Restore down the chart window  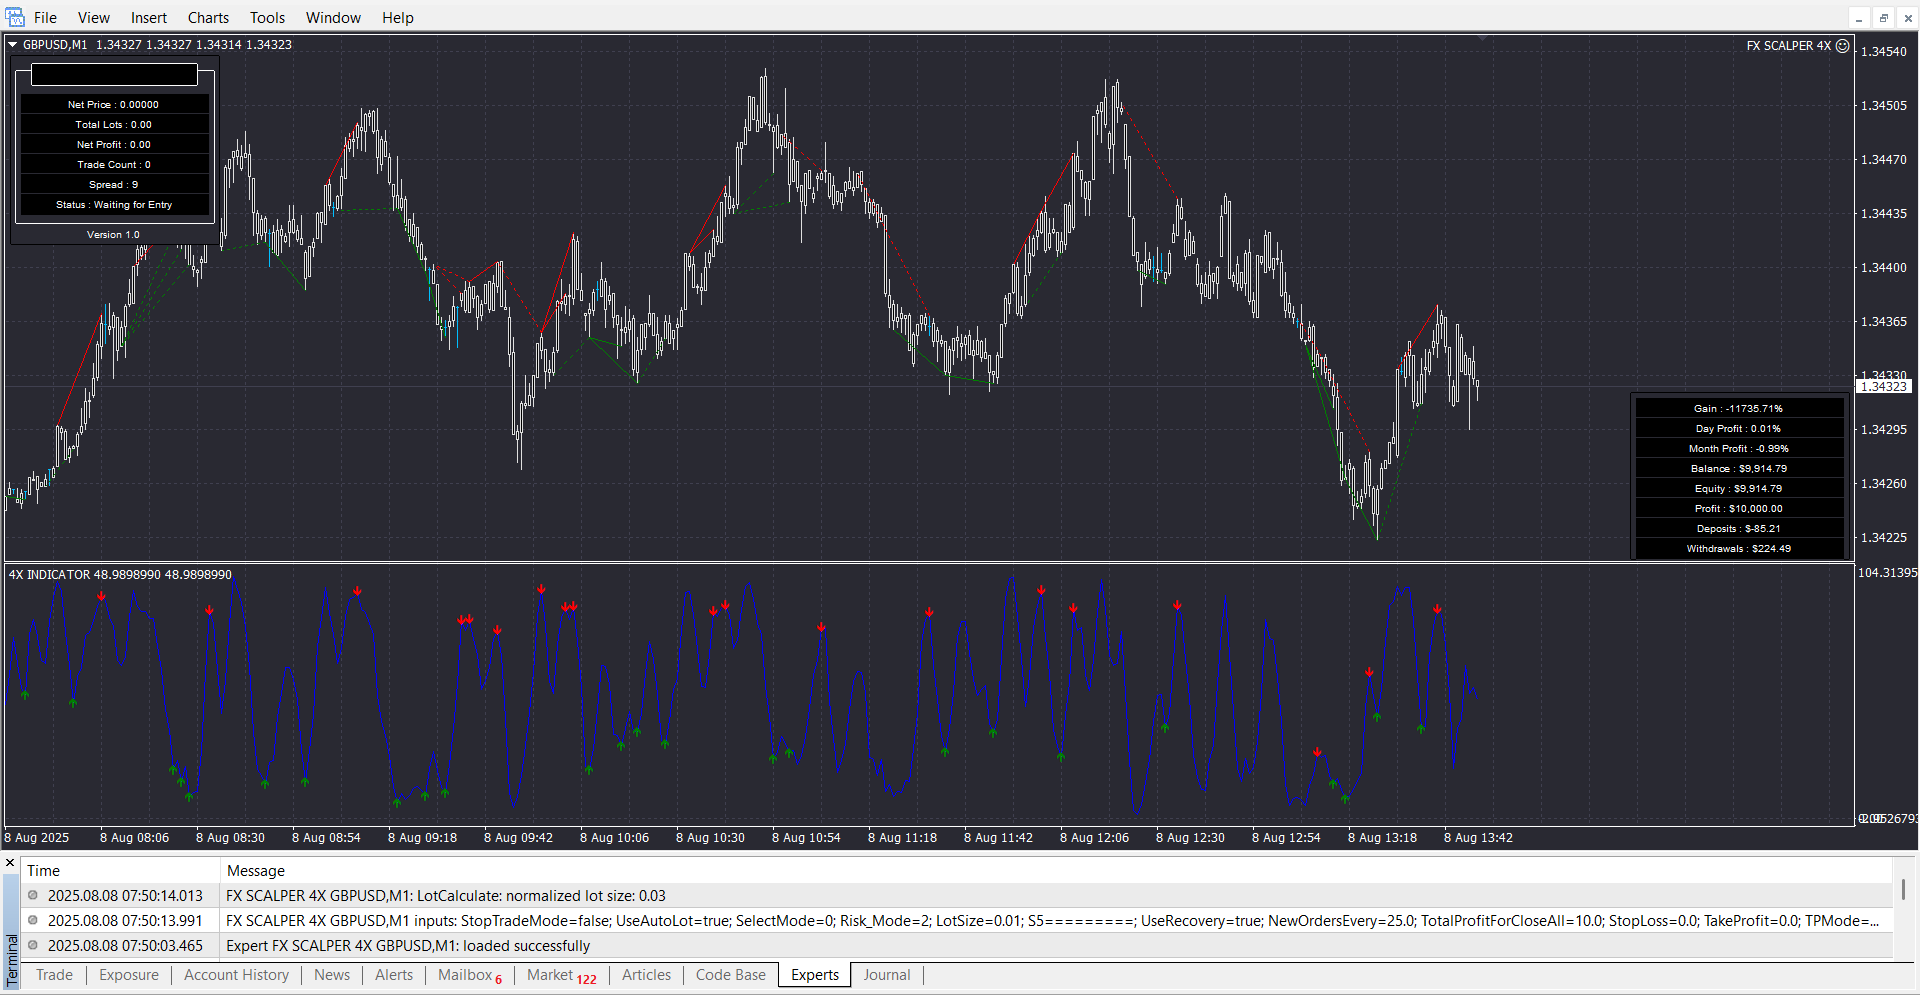tap(1883, 18)
